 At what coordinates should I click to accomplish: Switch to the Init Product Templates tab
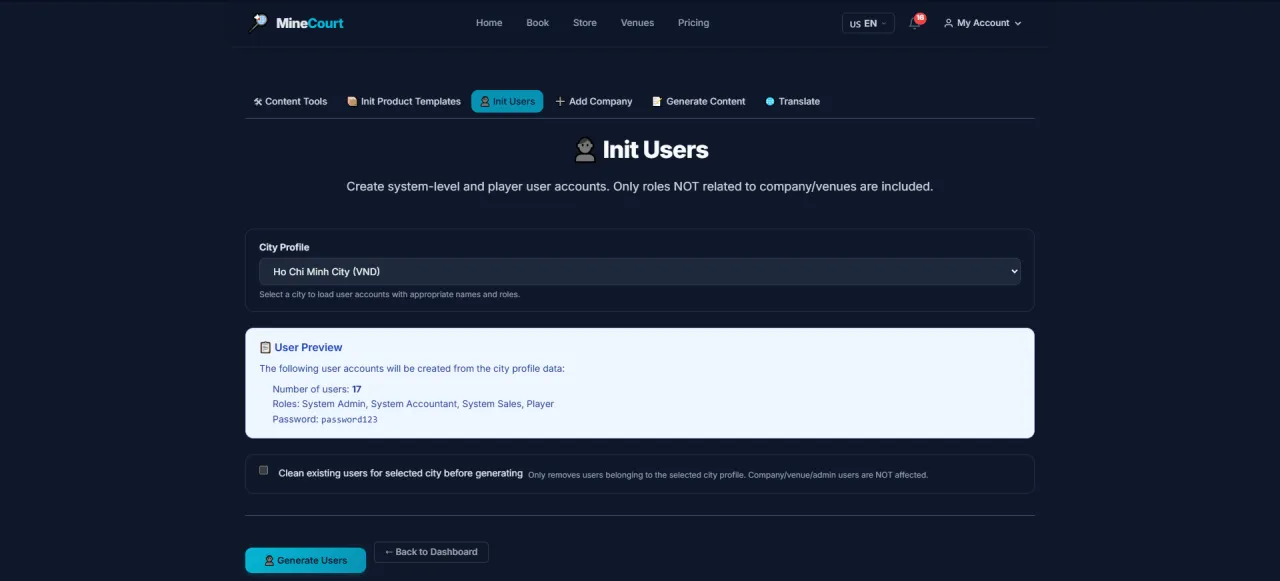[x=404, y=101]
